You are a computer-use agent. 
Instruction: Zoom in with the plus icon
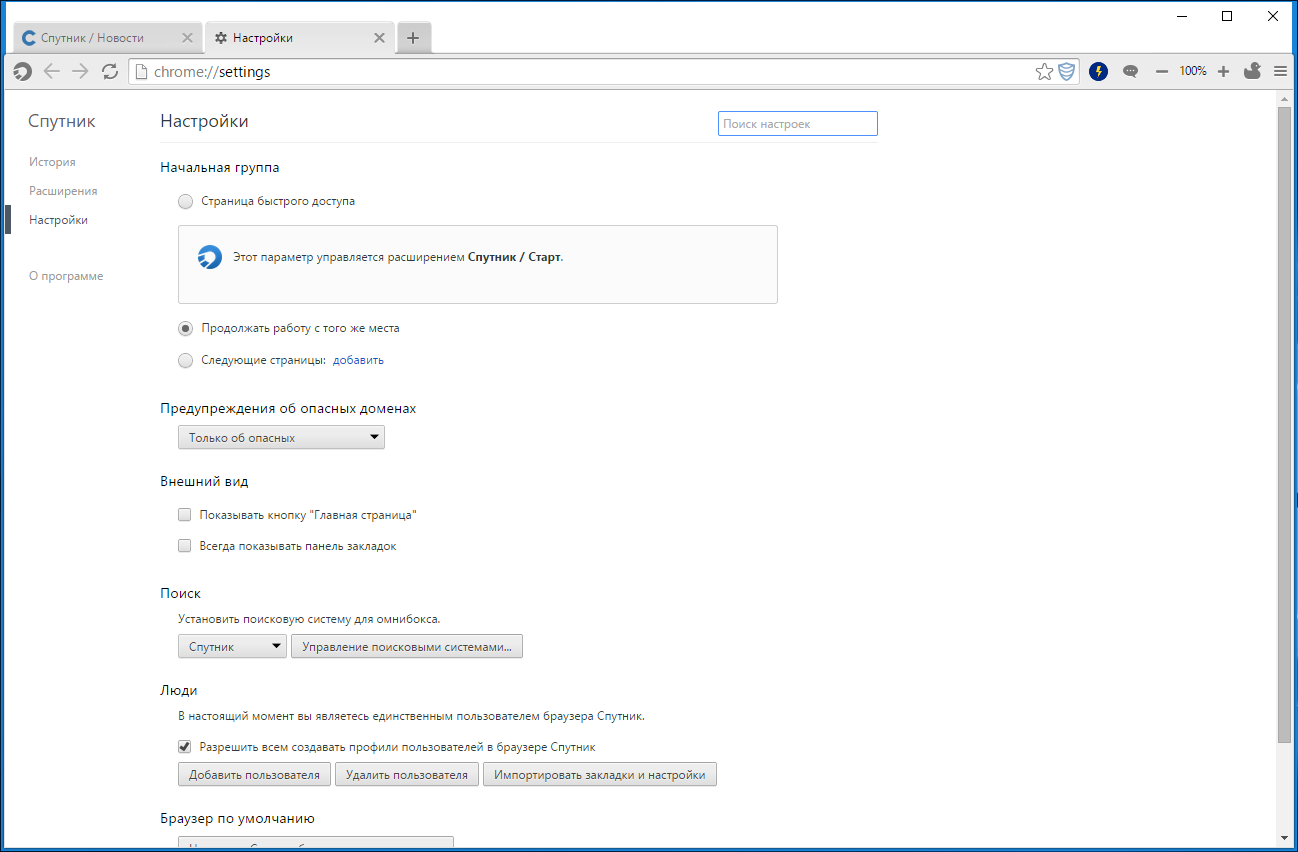pos(1223,71)
